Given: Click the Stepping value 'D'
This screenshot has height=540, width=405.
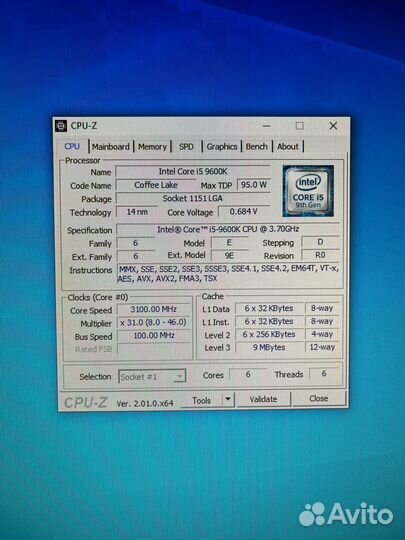Looking at the screenshot, I should pyautogui.click(x=320, y=242).
